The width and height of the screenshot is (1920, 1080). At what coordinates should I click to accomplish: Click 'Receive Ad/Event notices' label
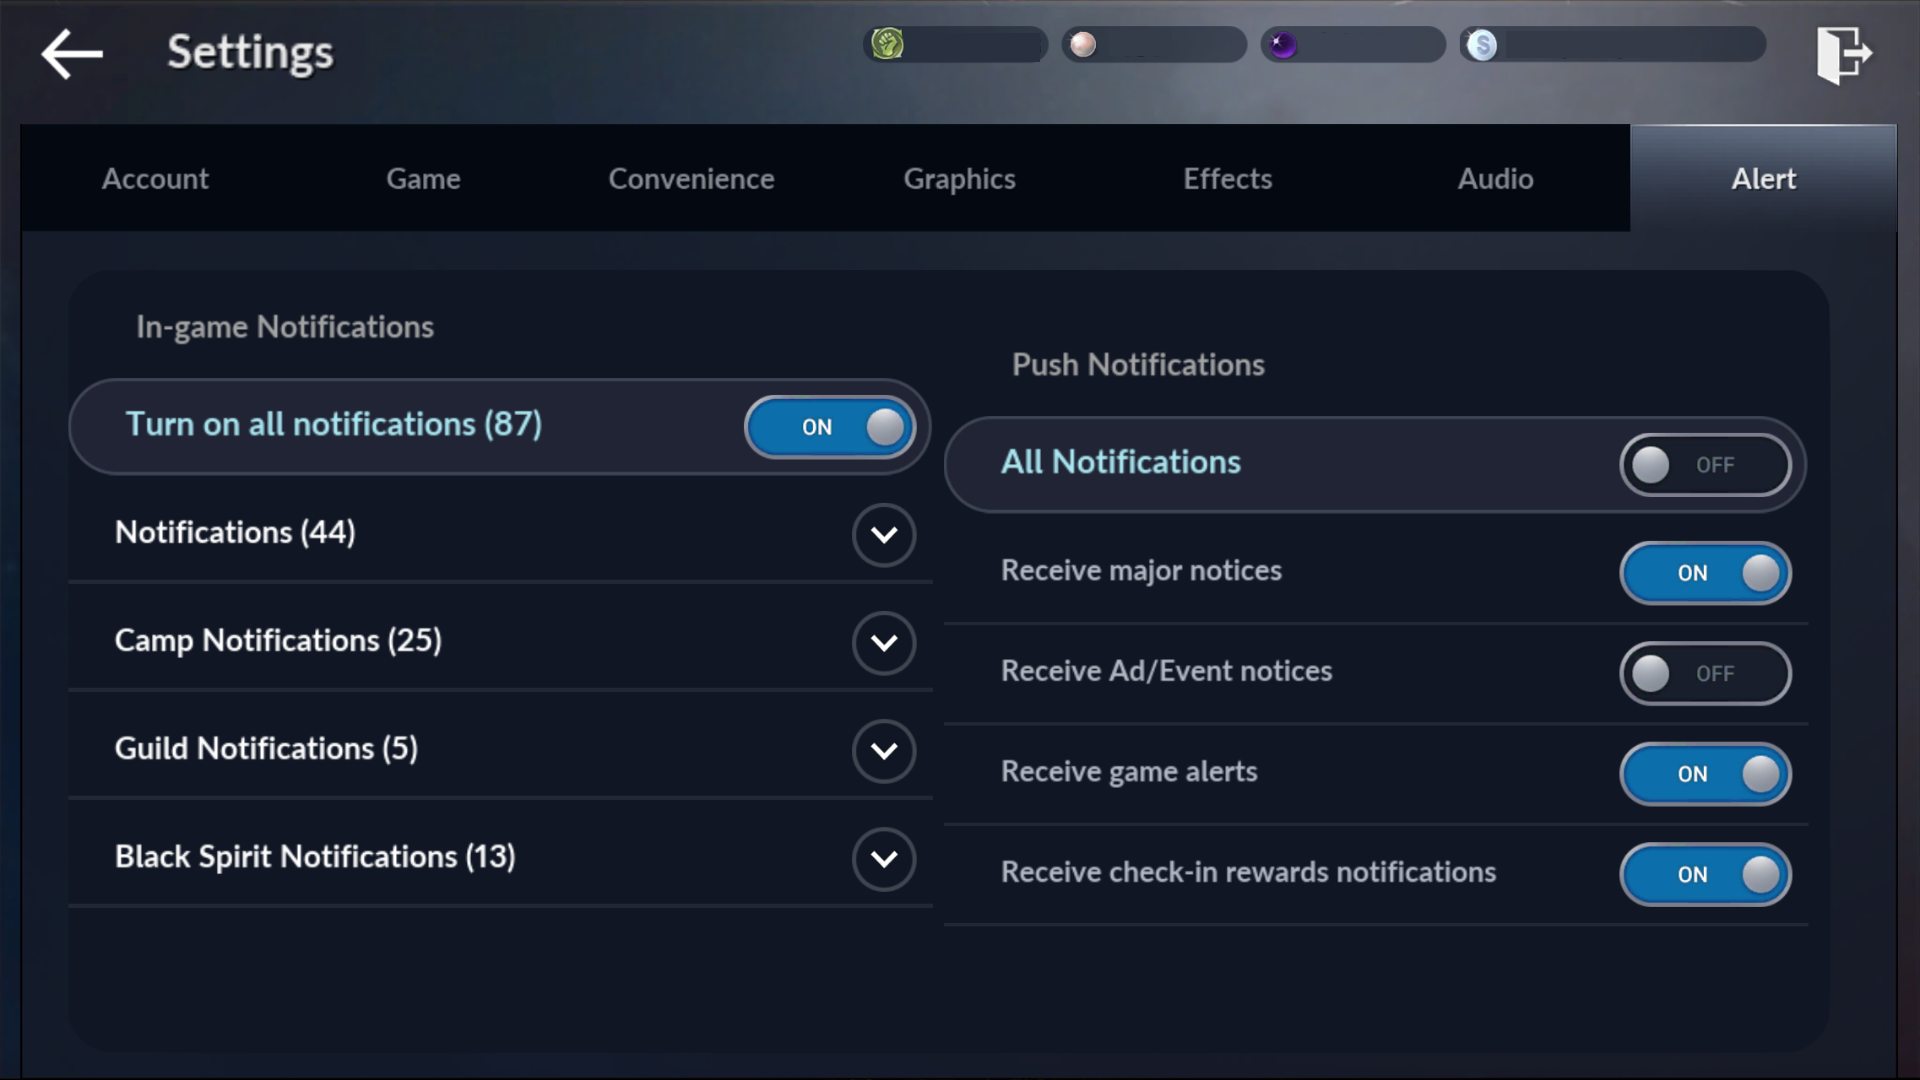coord(1167,671)
